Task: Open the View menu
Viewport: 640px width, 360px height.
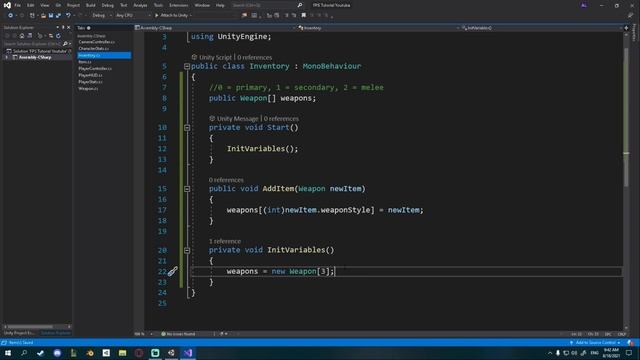Action: point(44,5)
